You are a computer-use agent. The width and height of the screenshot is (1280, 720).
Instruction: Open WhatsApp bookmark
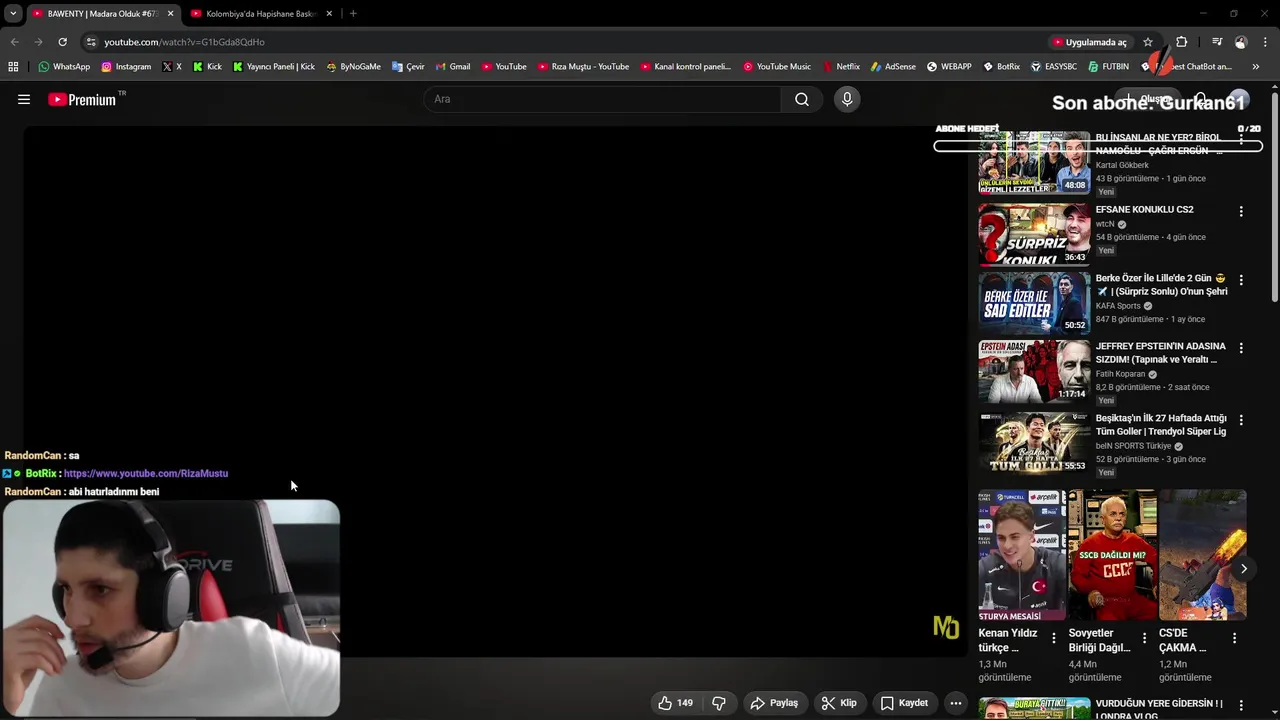coord(64,67)
